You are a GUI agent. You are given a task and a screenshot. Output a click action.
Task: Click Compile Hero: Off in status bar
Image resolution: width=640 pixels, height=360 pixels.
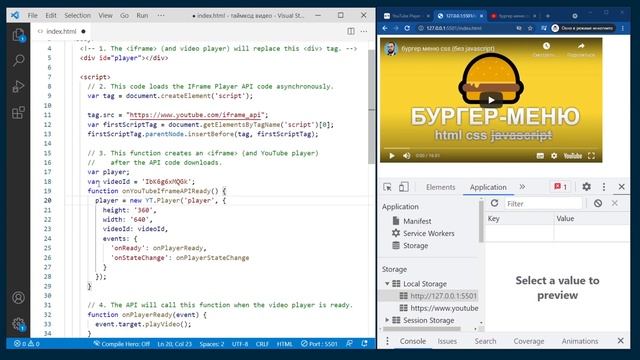click(x=121, y=344)
